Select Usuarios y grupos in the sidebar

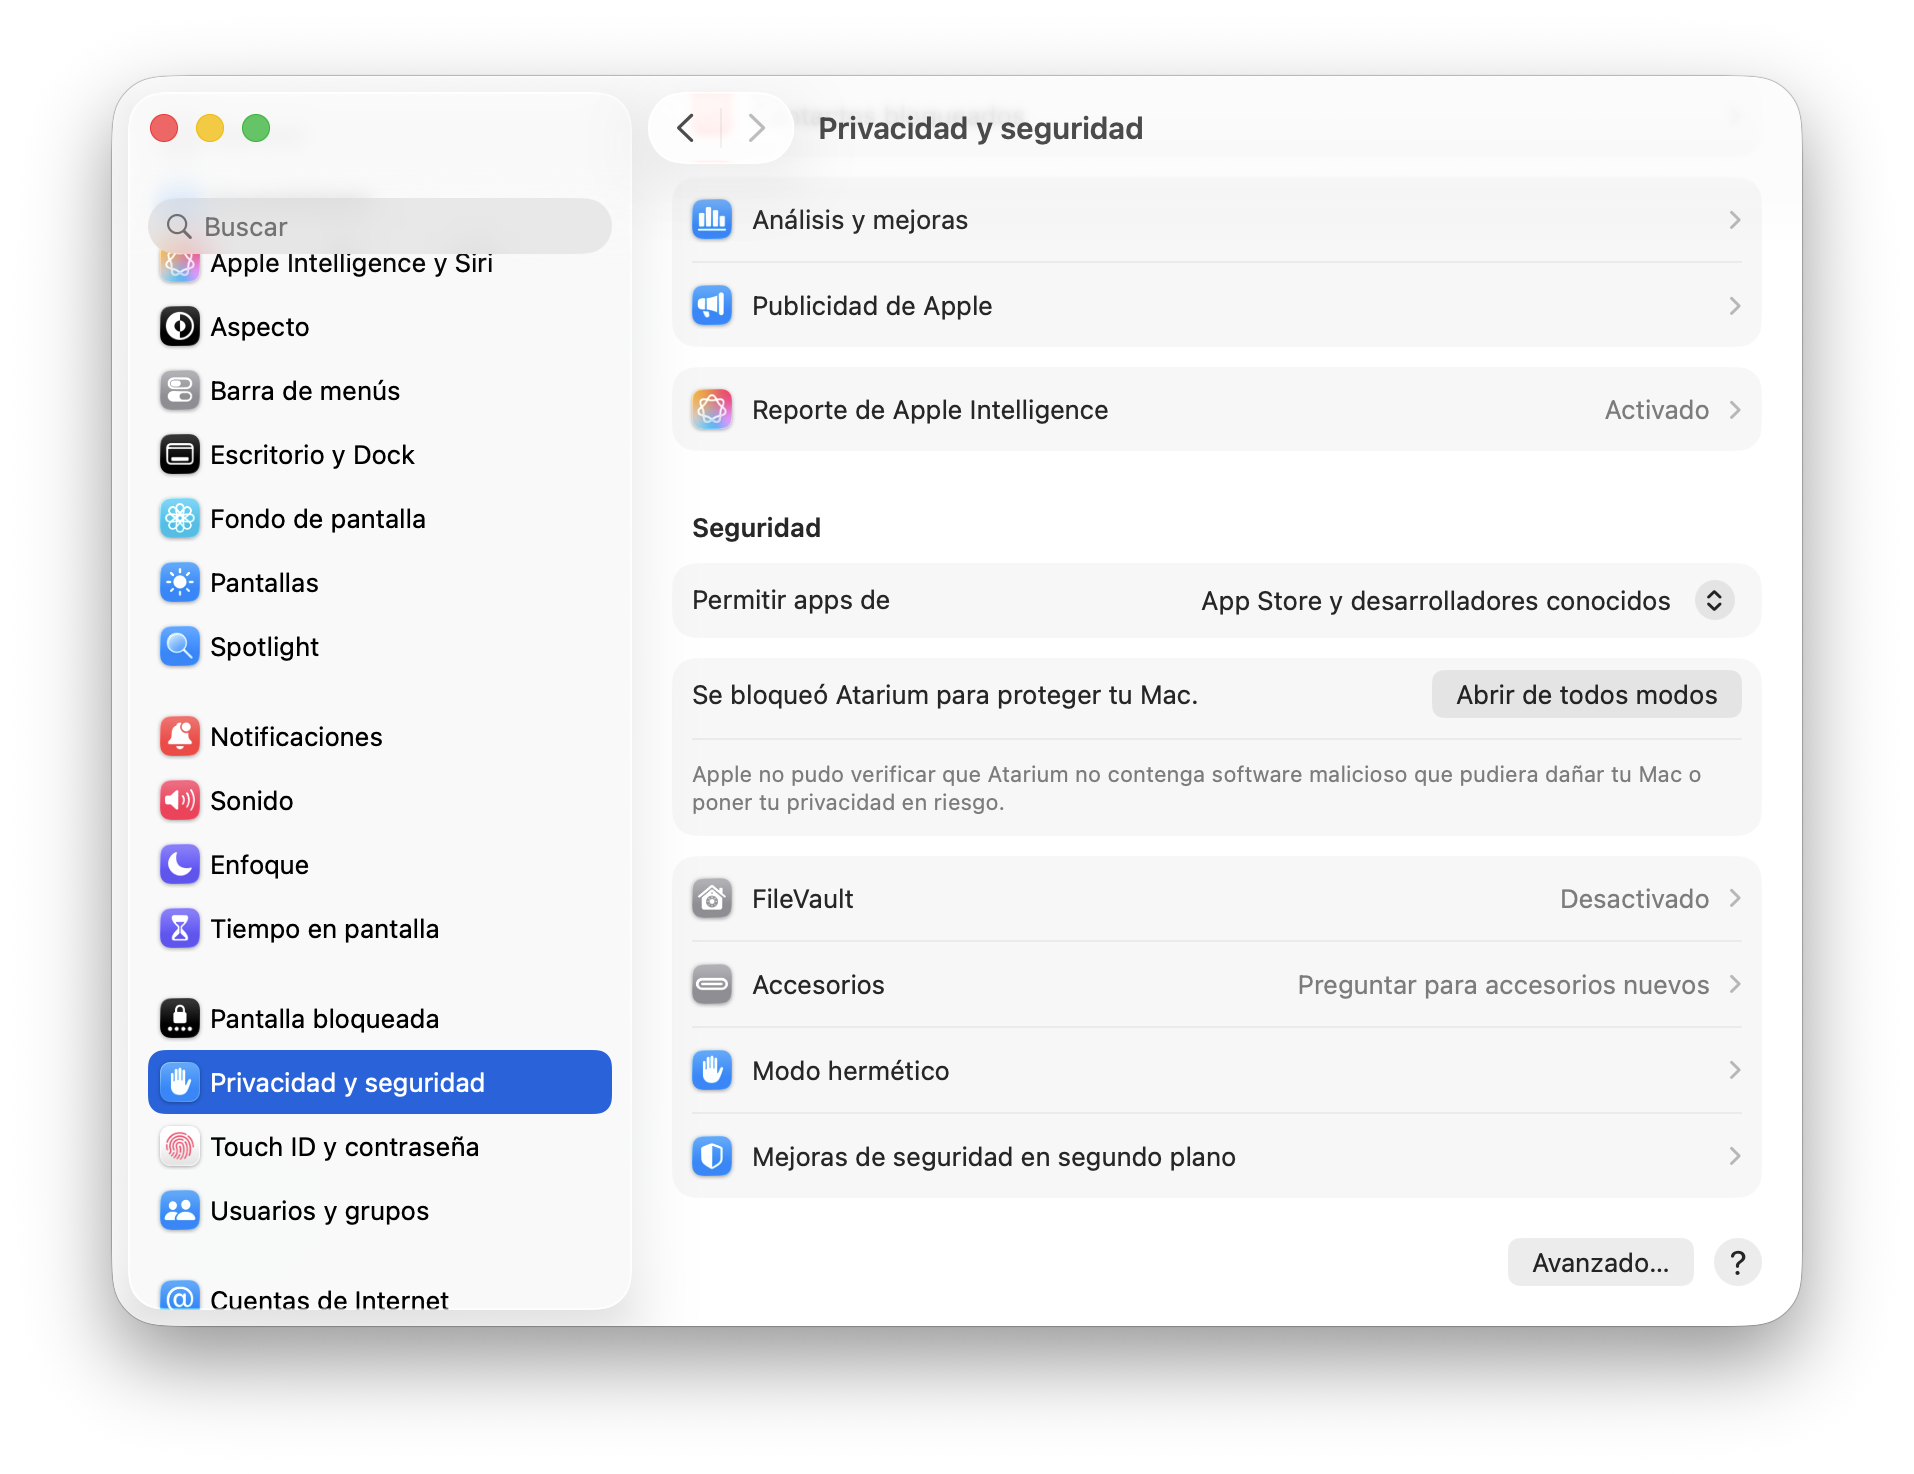tap(380, 1211)
